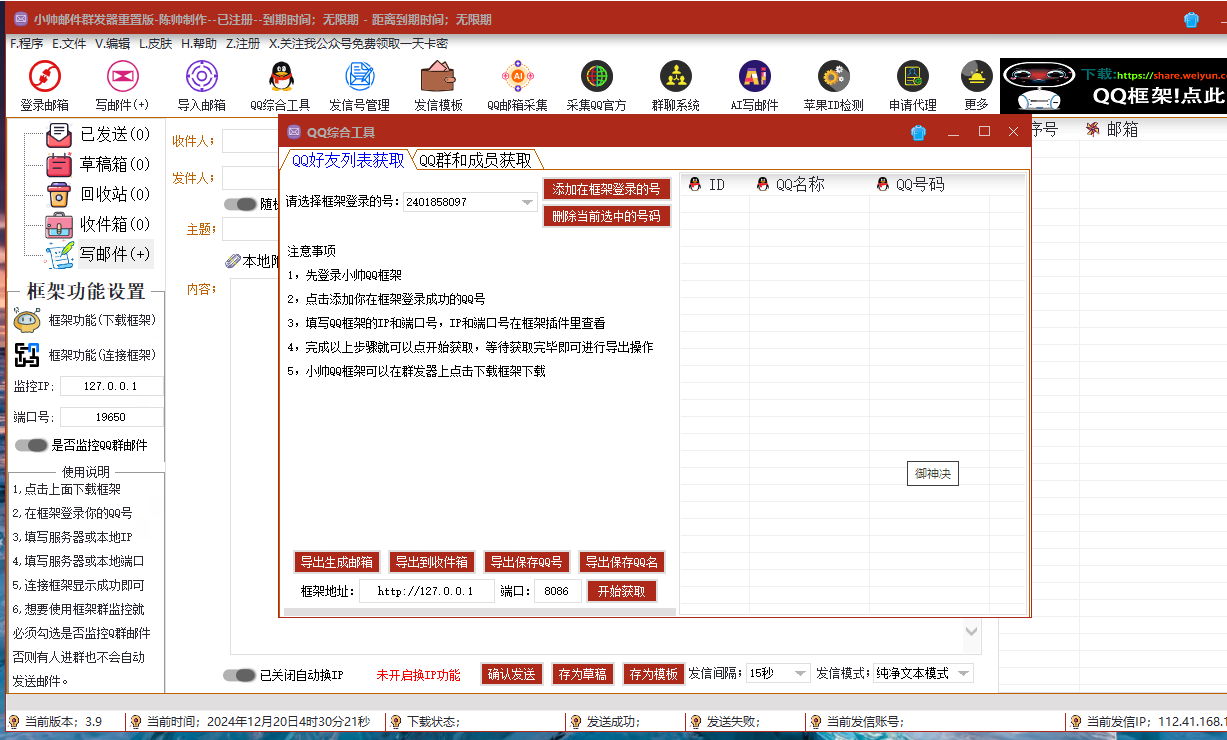The height and width of the screenshot is (740, 1227).
Task: Open the QQ综合工具 penguin icon
Action: coord(280,78)
